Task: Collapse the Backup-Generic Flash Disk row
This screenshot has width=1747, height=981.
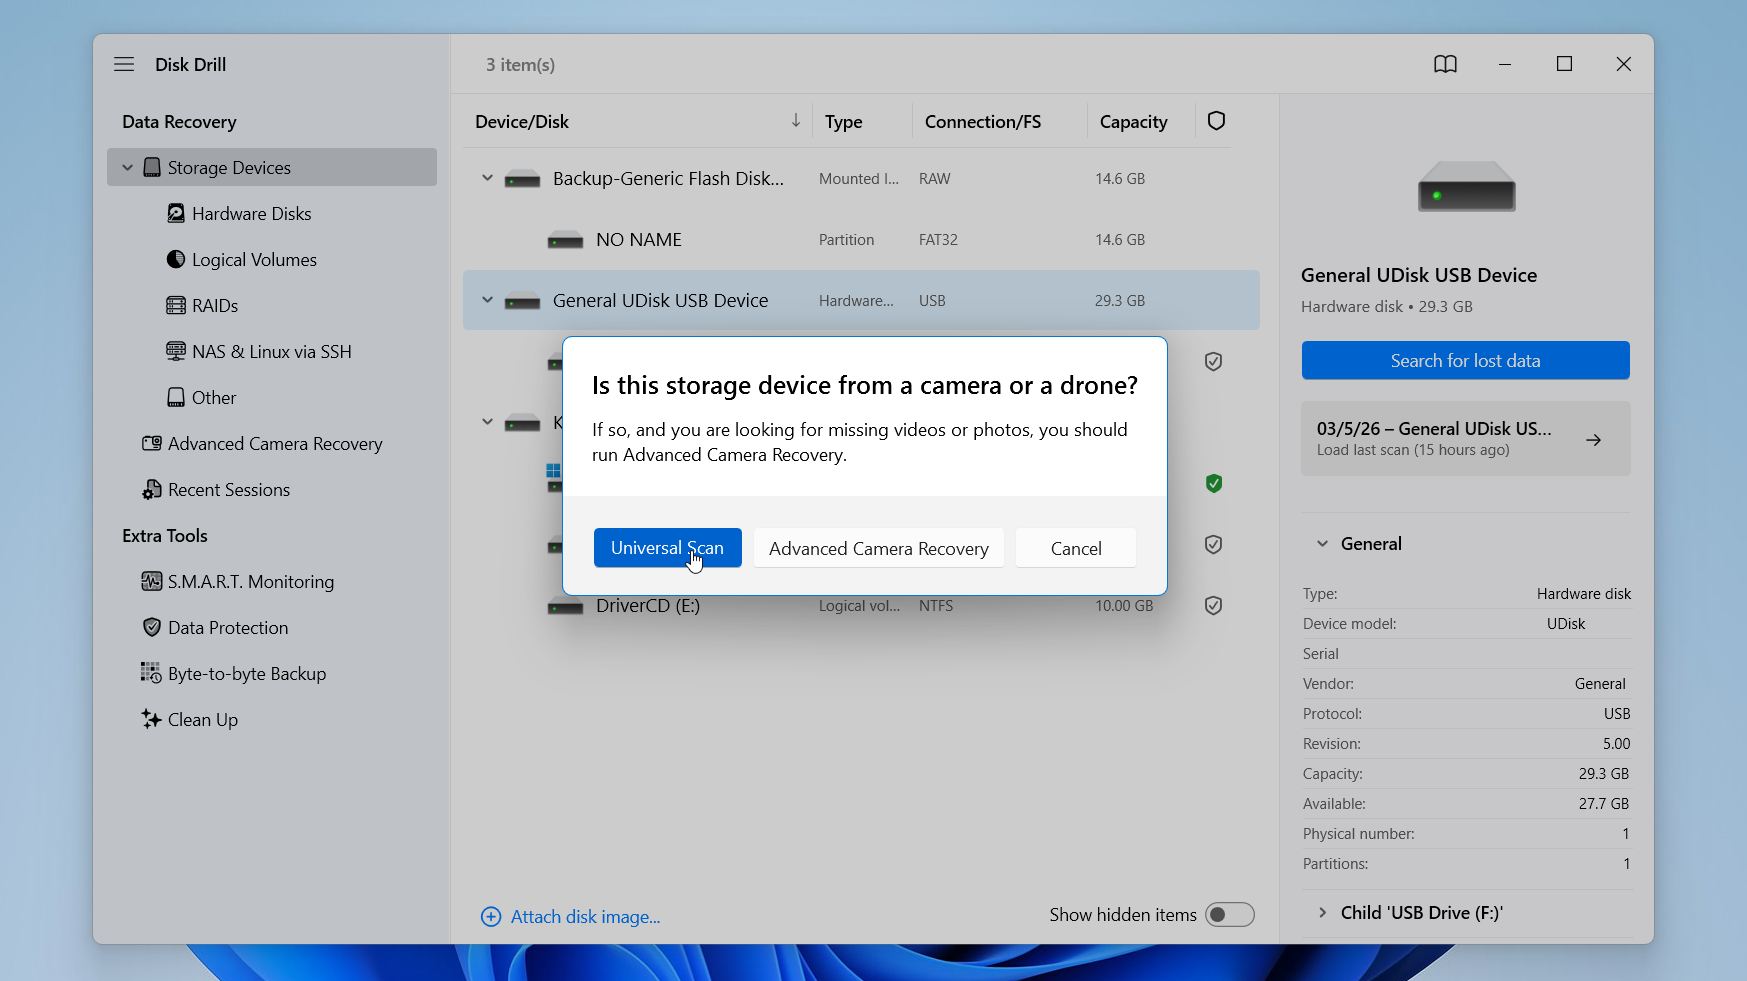Action: pos(487,178)
